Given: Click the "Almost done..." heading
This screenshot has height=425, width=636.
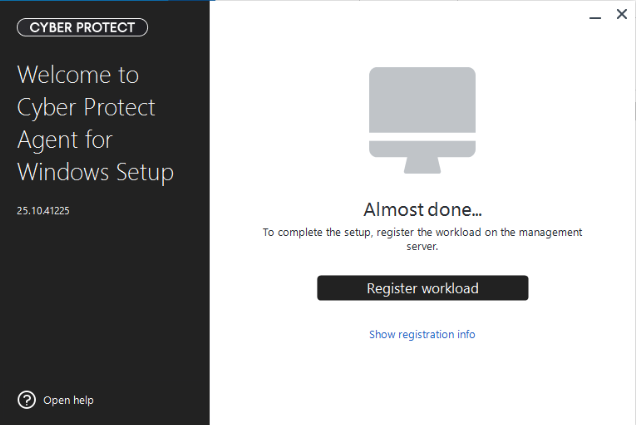Looking at the screenshot, I should [422, 210].
